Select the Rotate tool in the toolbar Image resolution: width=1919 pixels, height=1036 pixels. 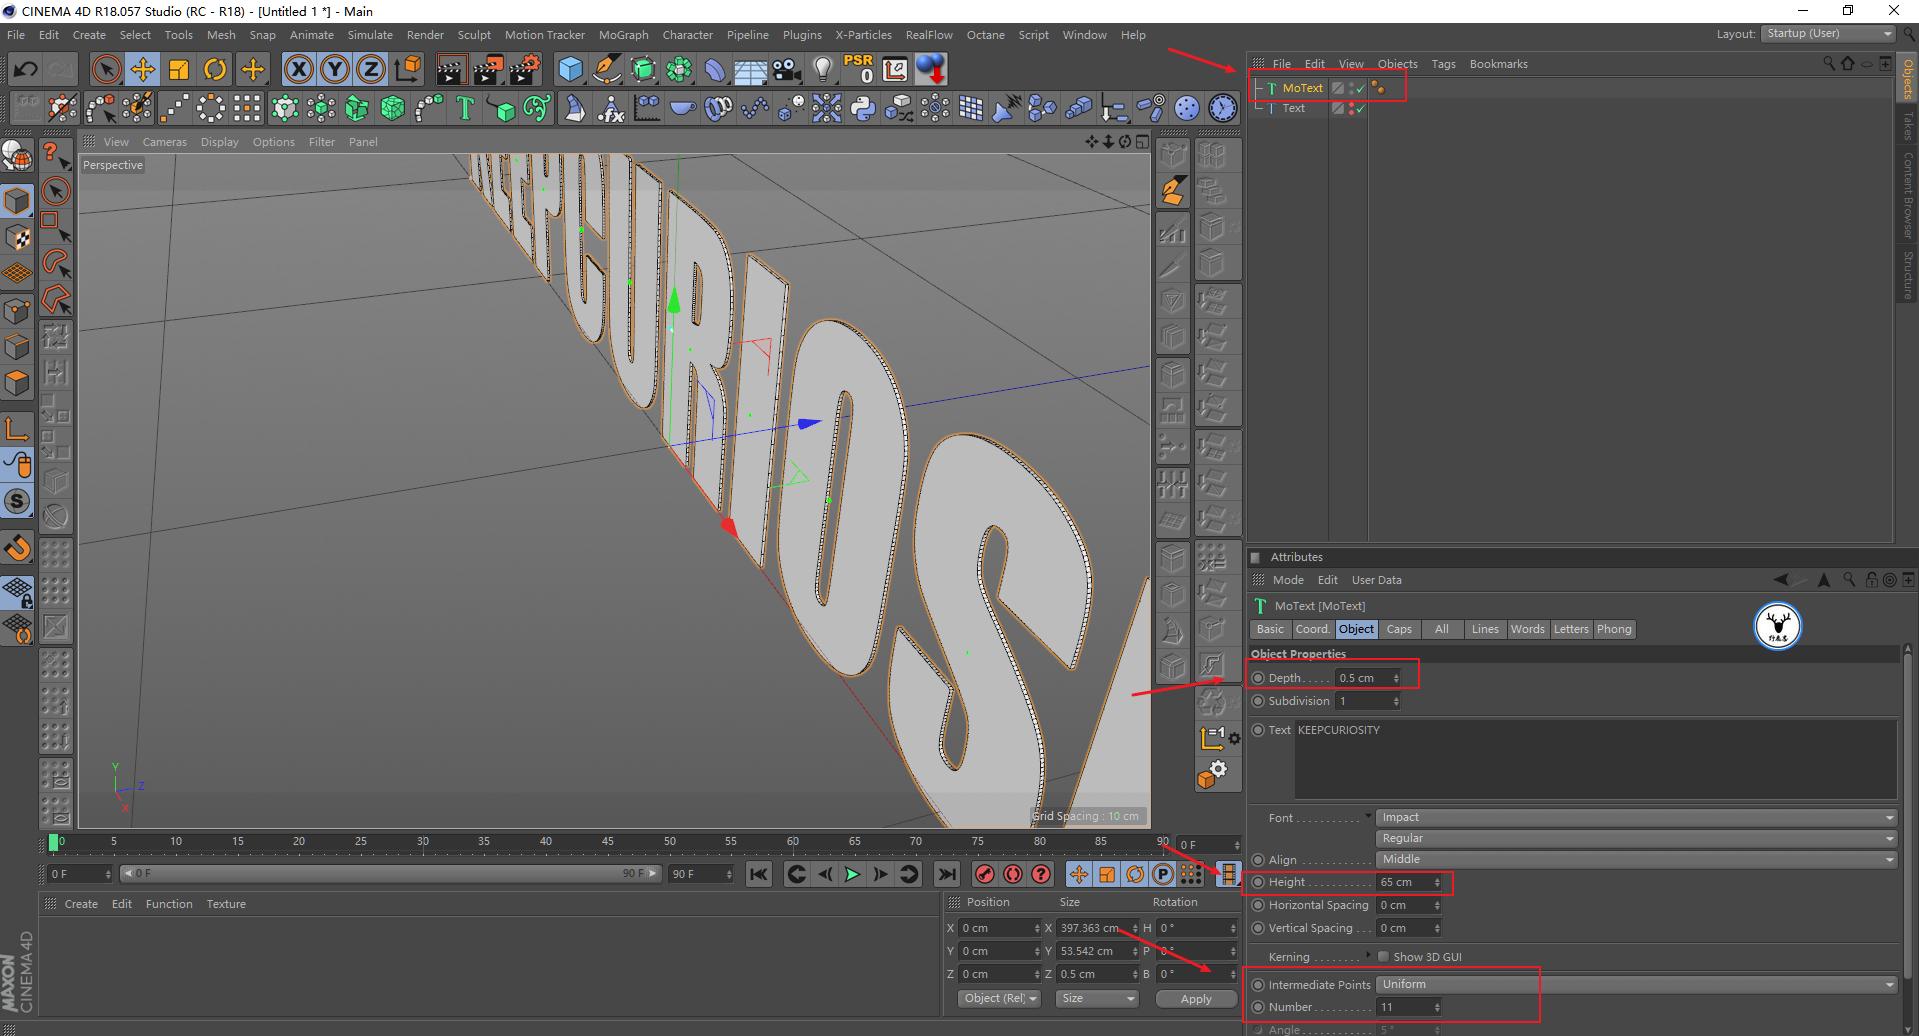point(216,68)
